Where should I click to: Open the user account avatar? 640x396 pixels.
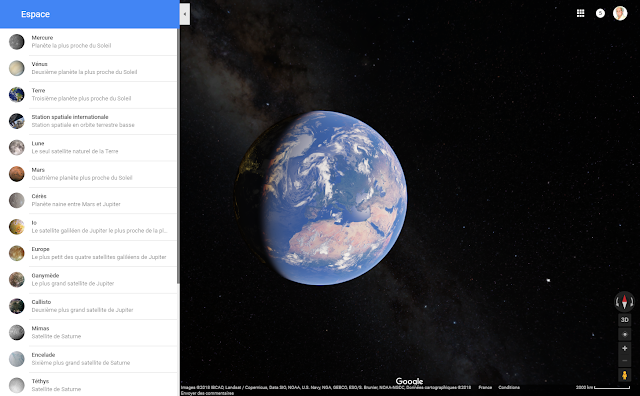click(620, 13)
